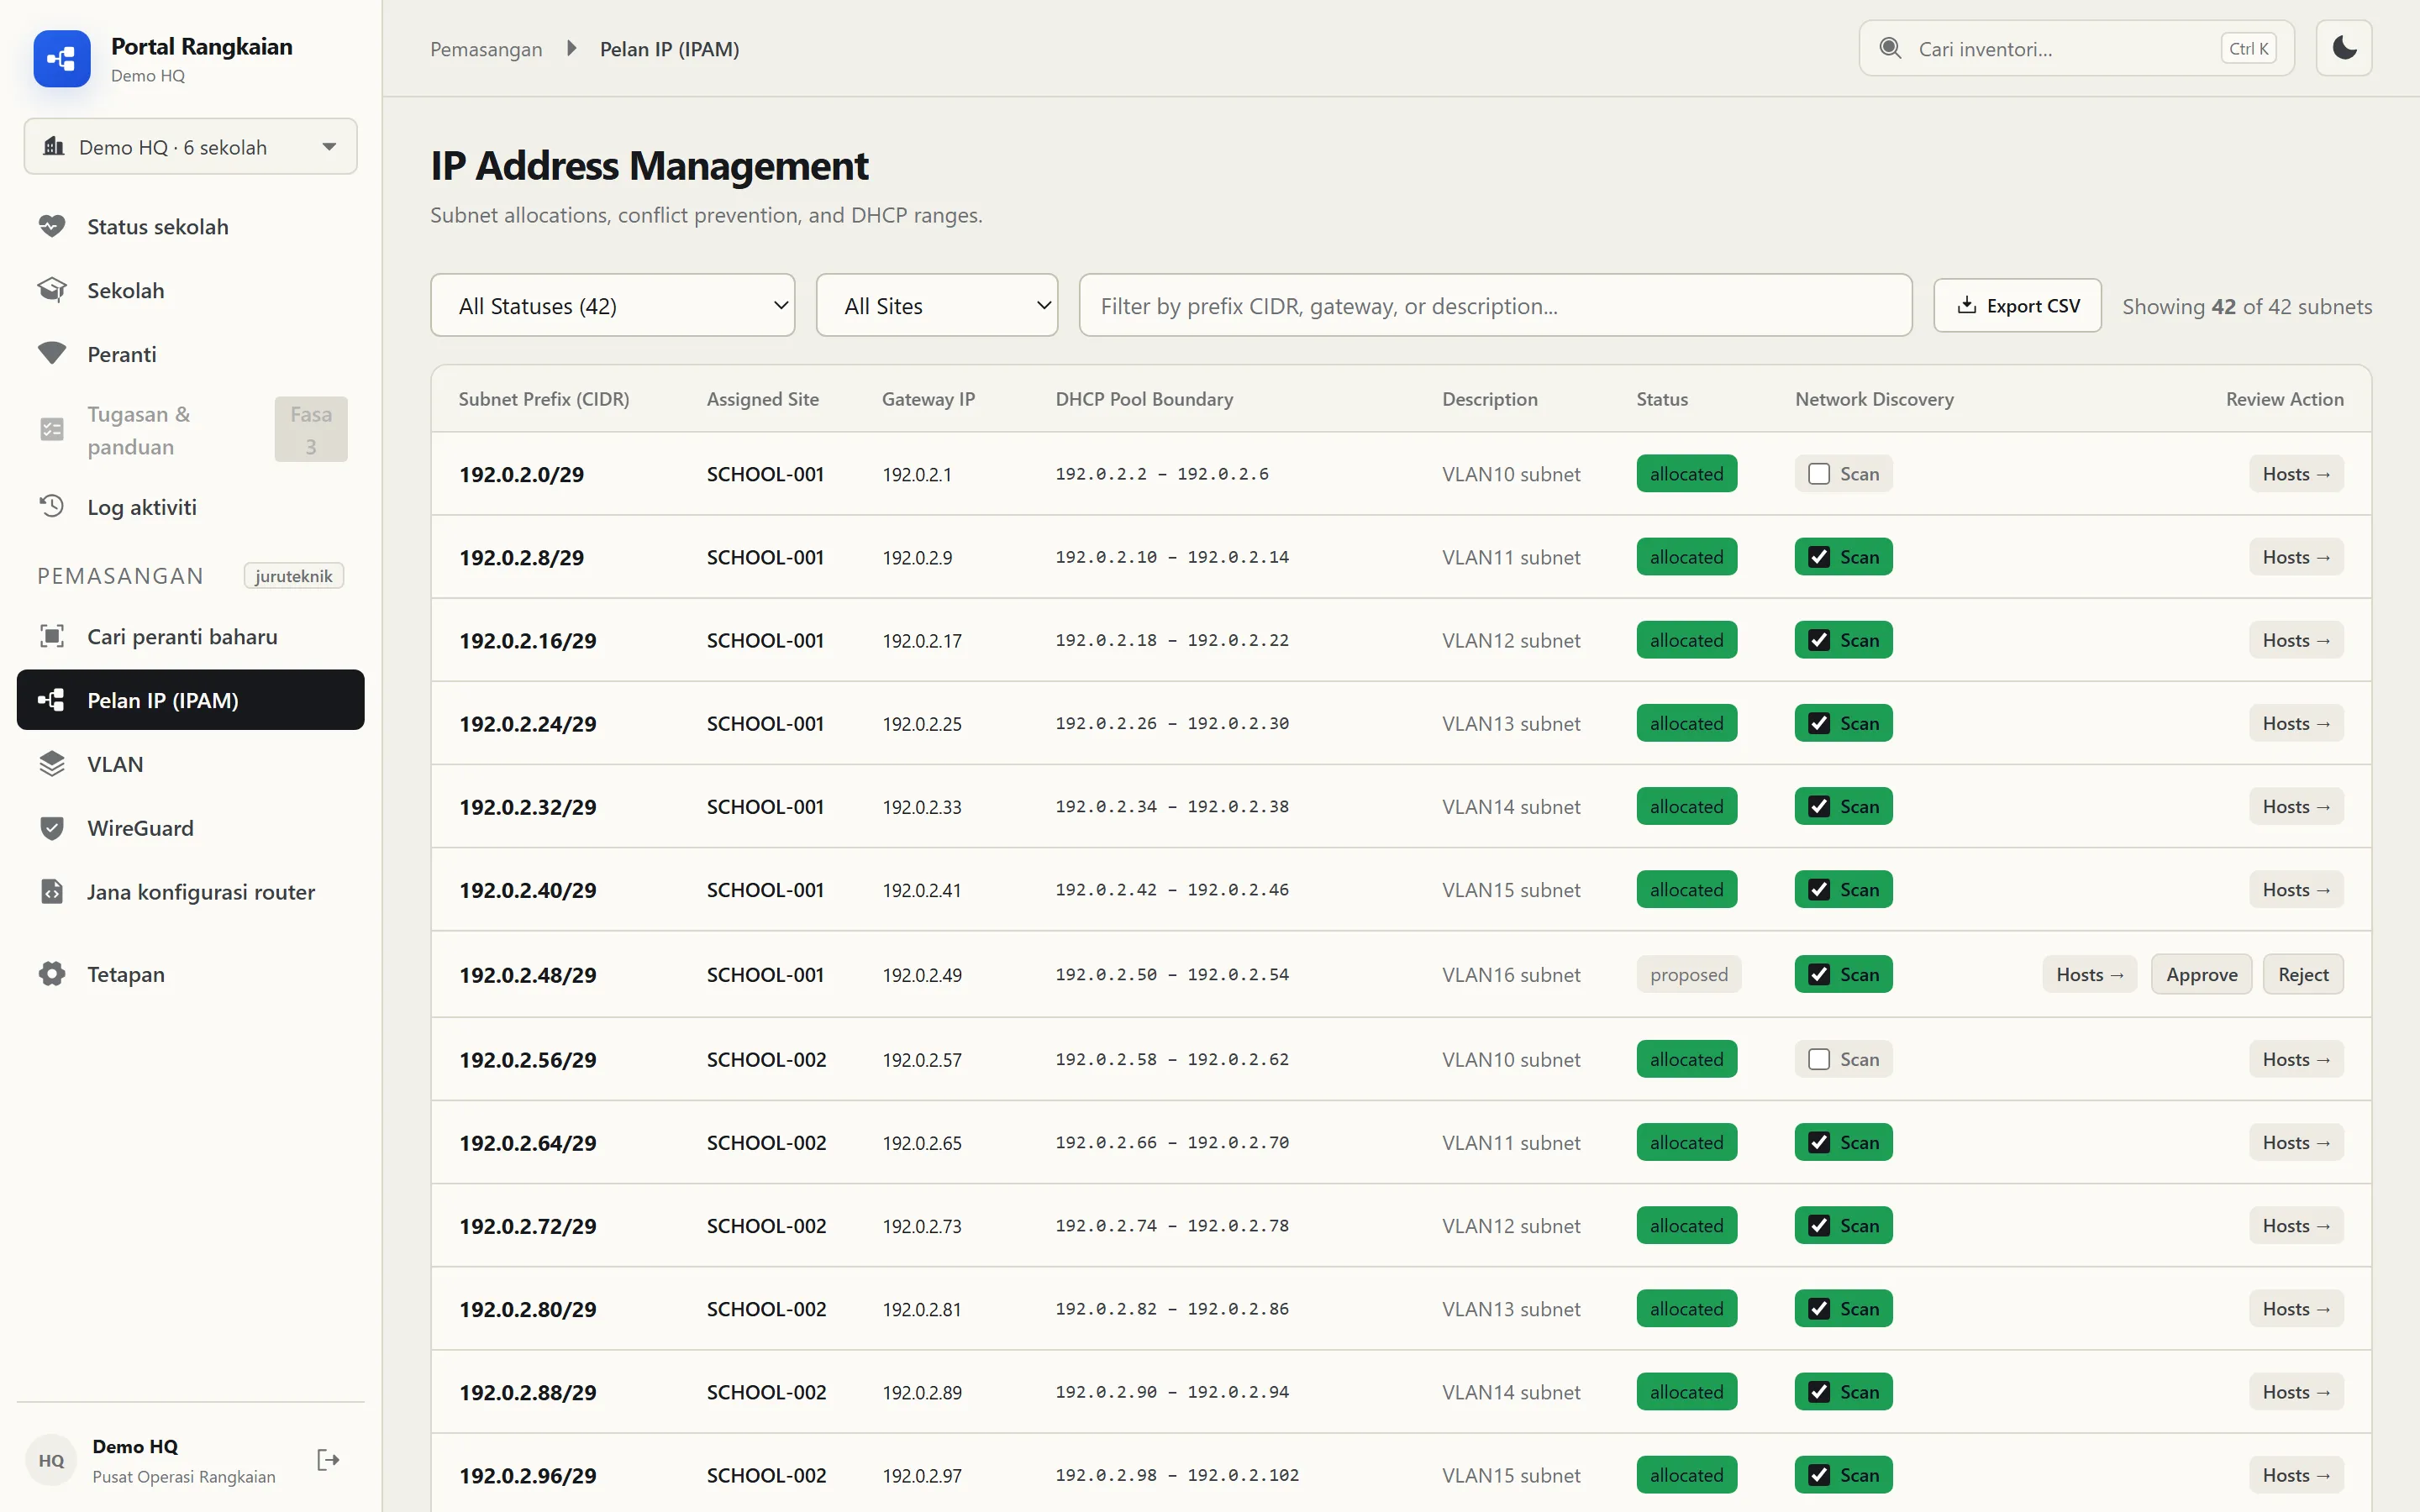The width and height of the screenshot is (2420, 1512).
Task: Go to the WireGuard sidebar page
Action: tap(190, 828)
